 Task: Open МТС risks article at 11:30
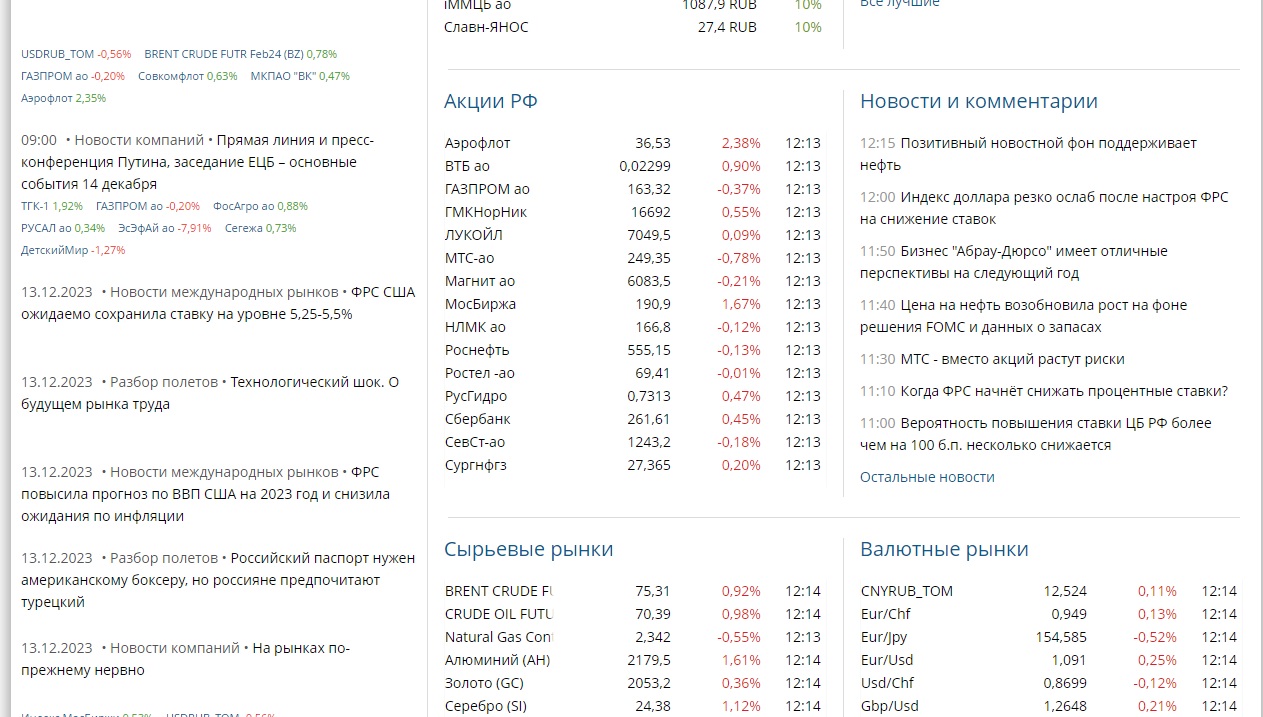pyautogui.click(x=1013, y=359)
